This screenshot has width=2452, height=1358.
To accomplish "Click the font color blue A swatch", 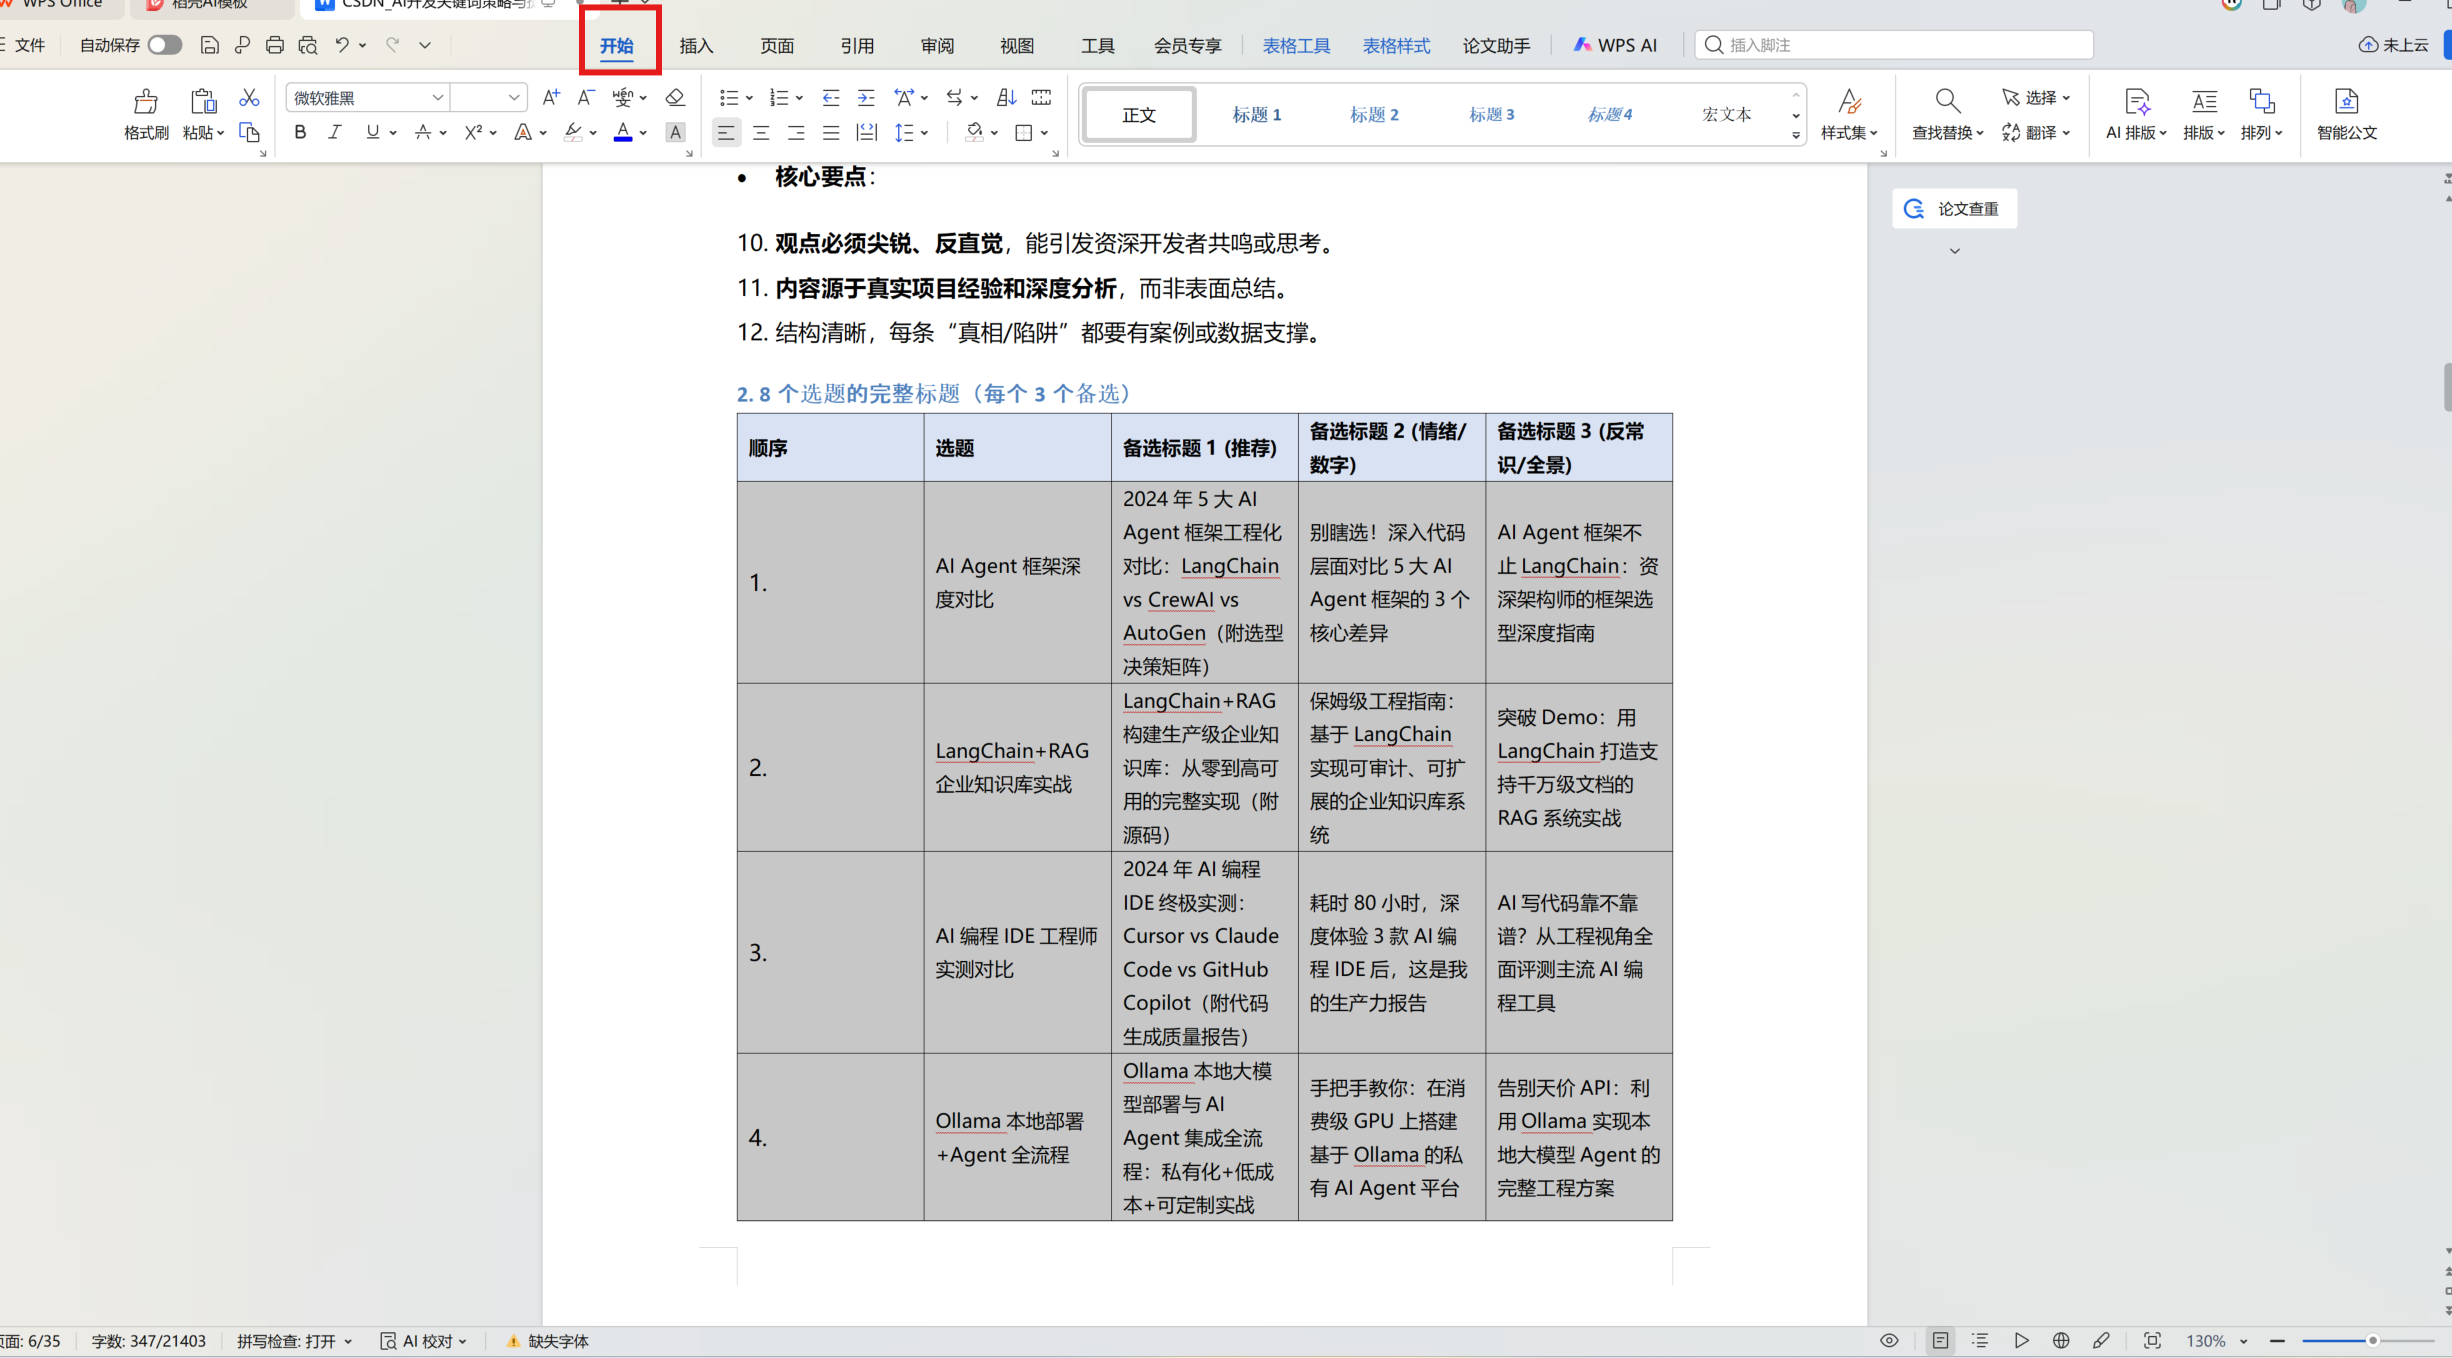I will 623,132.
